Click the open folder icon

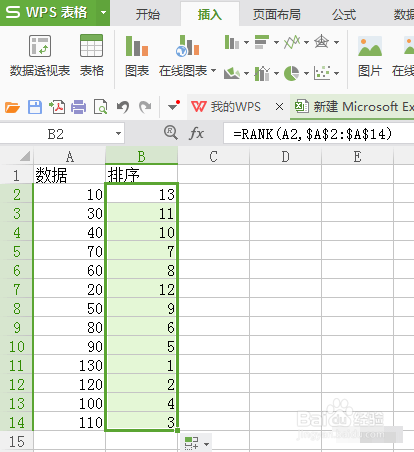(12, 107)
